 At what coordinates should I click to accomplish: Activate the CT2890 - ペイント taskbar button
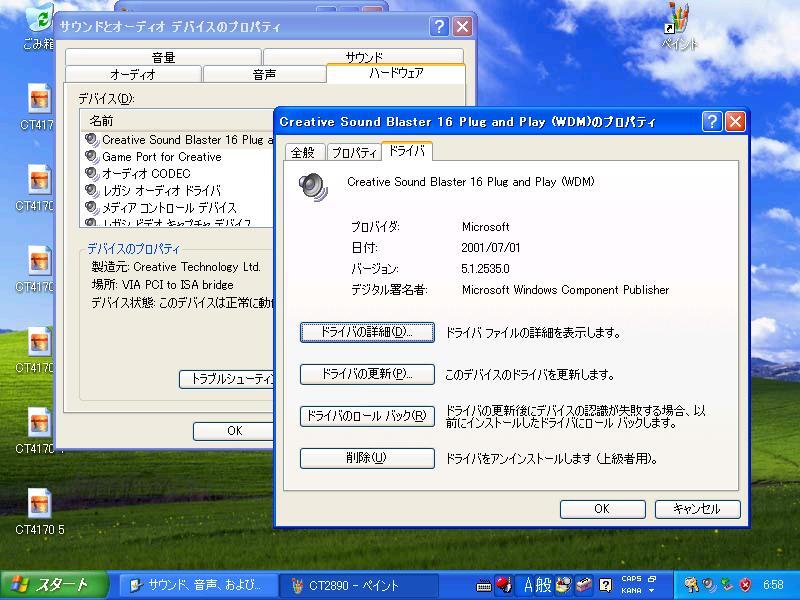tap(359, 585)
